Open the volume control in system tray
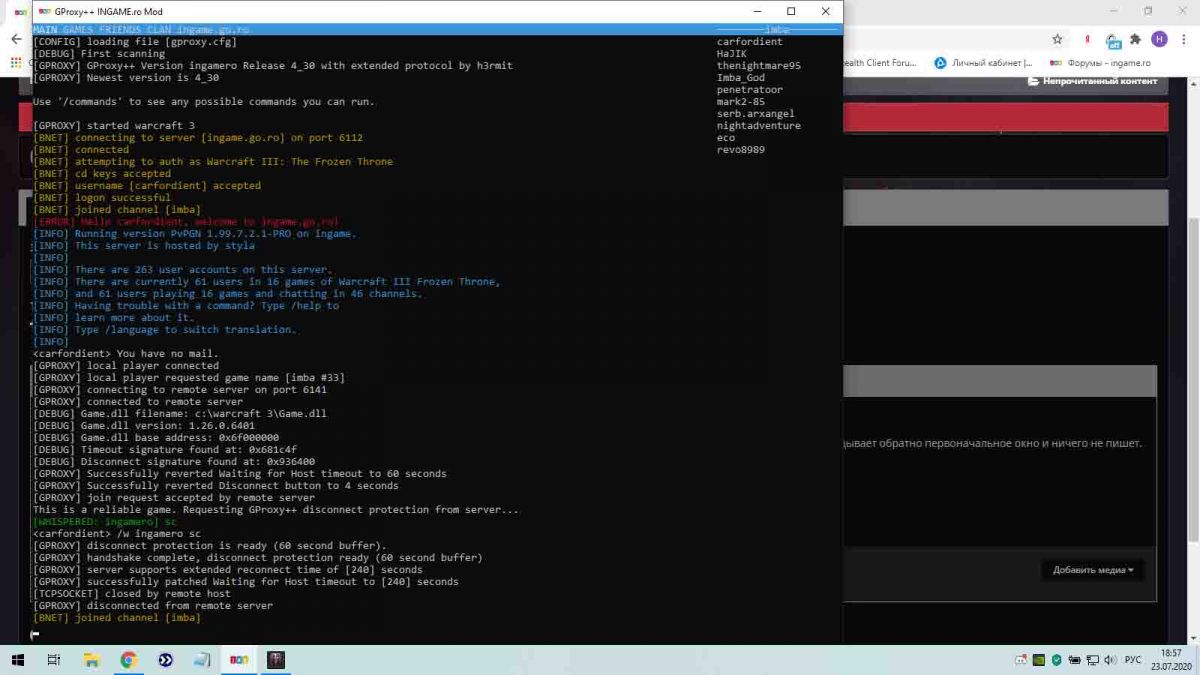 point(1109,660)
